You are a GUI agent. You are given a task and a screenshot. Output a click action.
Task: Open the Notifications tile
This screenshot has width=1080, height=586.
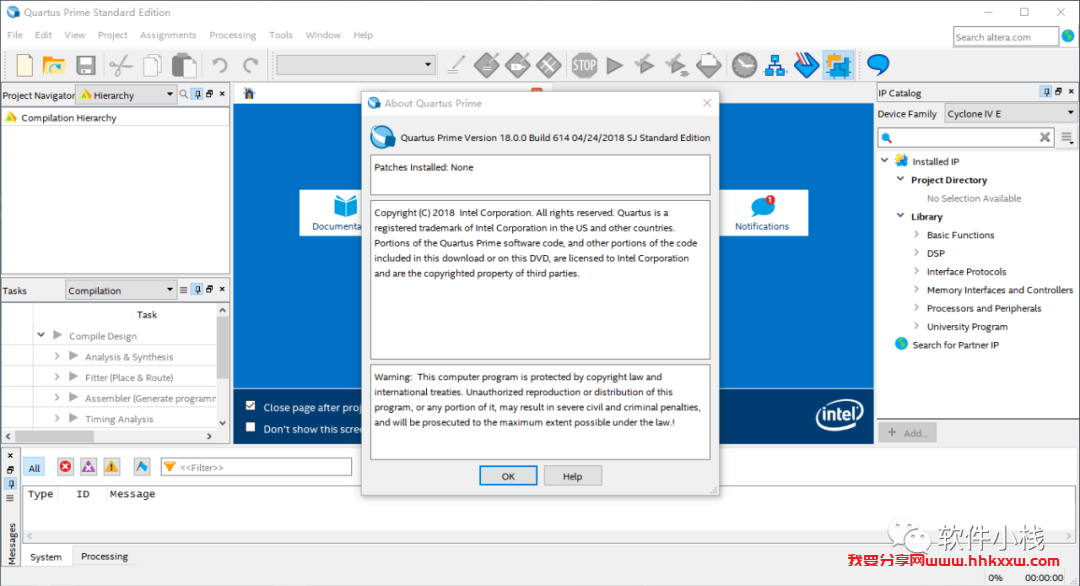762,213
